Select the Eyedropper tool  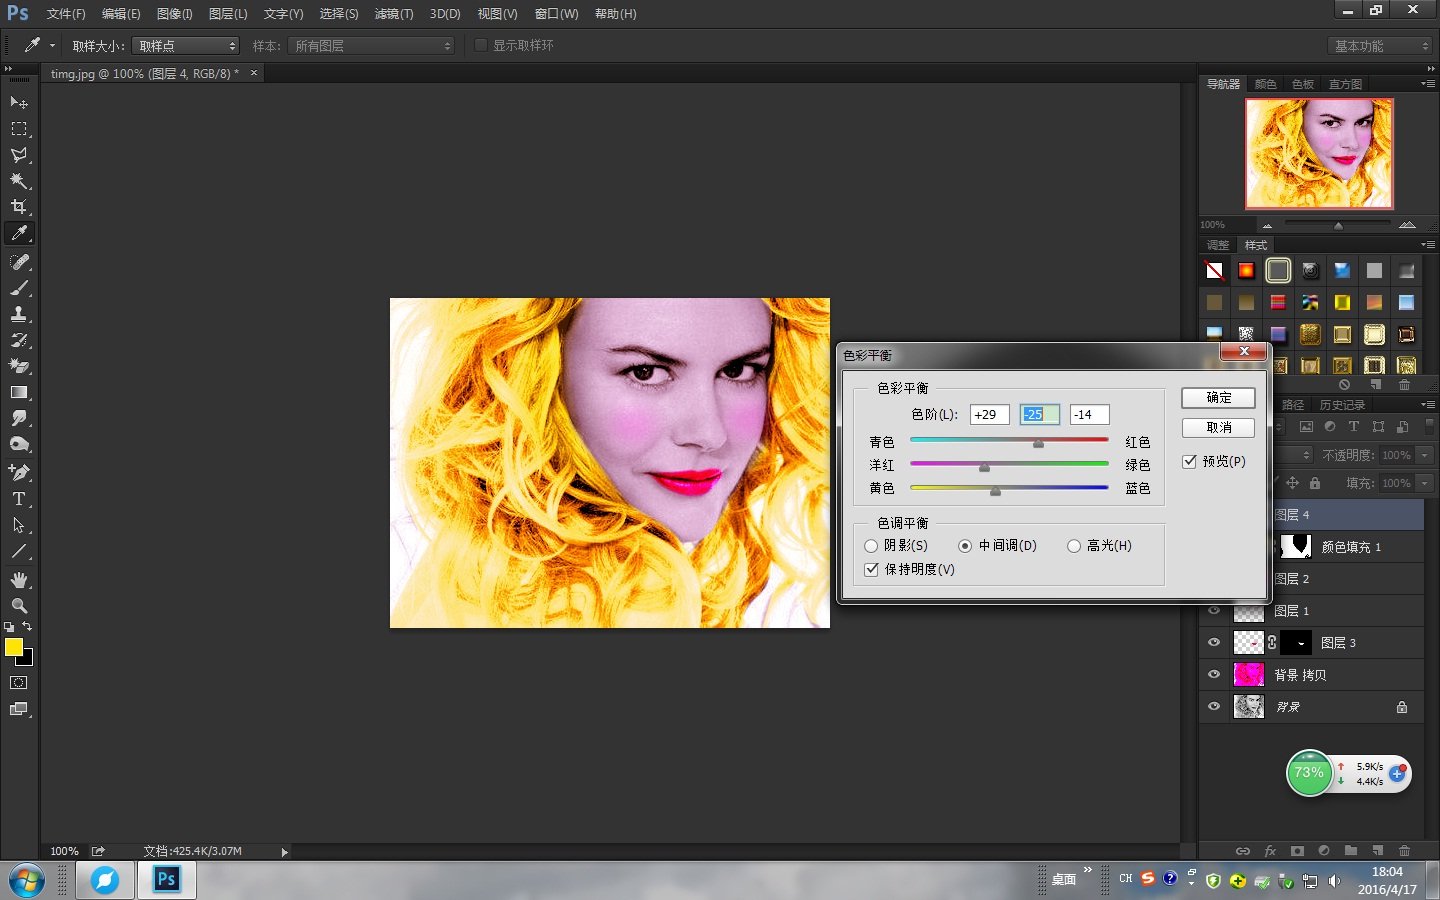coord(20,233)
